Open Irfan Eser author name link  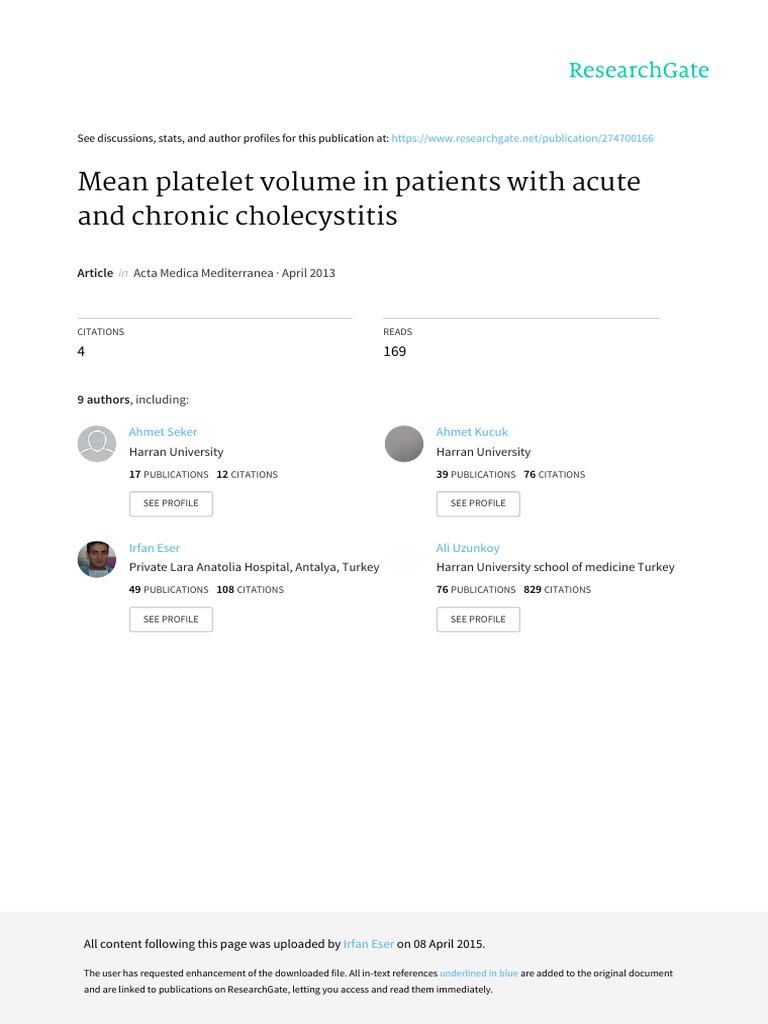[x=154, y=548]
